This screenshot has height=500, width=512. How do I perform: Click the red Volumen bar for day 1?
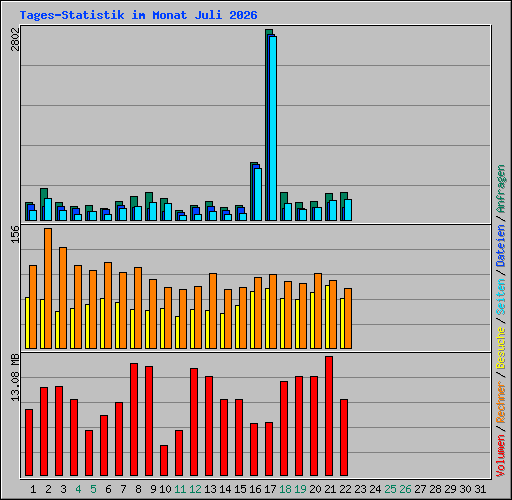click(29, 442)
